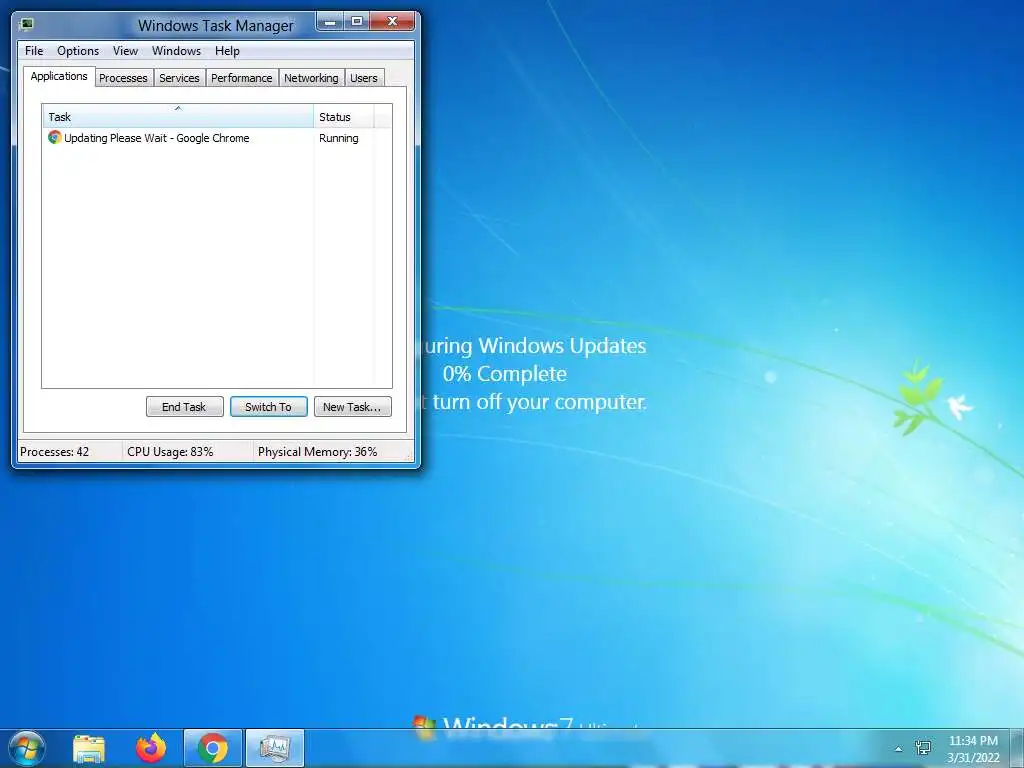
Task: Click the taskbar clock showing 11:34 PM
Action: pos(973,748)
